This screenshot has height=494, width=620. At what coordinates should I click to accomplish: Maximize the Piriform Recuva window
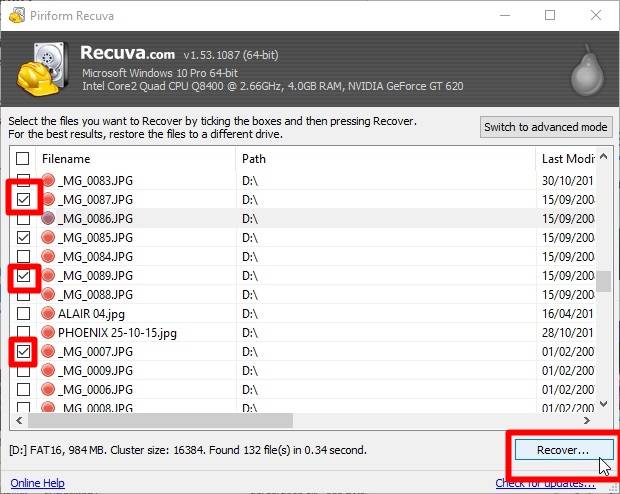click(x=550, y=15)
